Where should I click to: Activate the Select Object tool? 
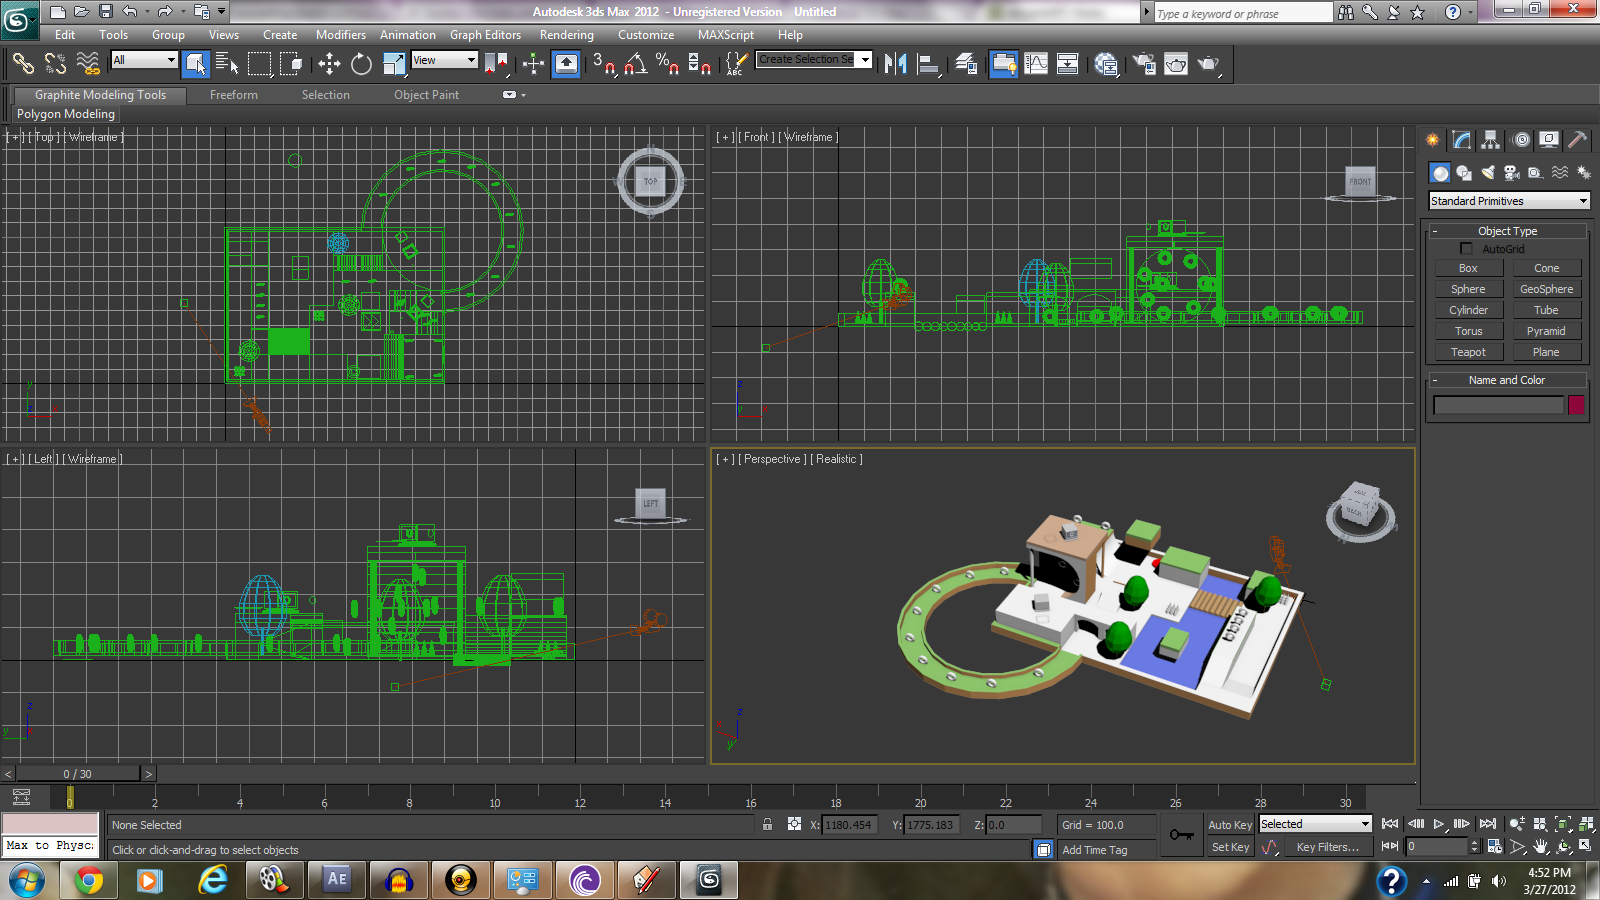[195, 64]
